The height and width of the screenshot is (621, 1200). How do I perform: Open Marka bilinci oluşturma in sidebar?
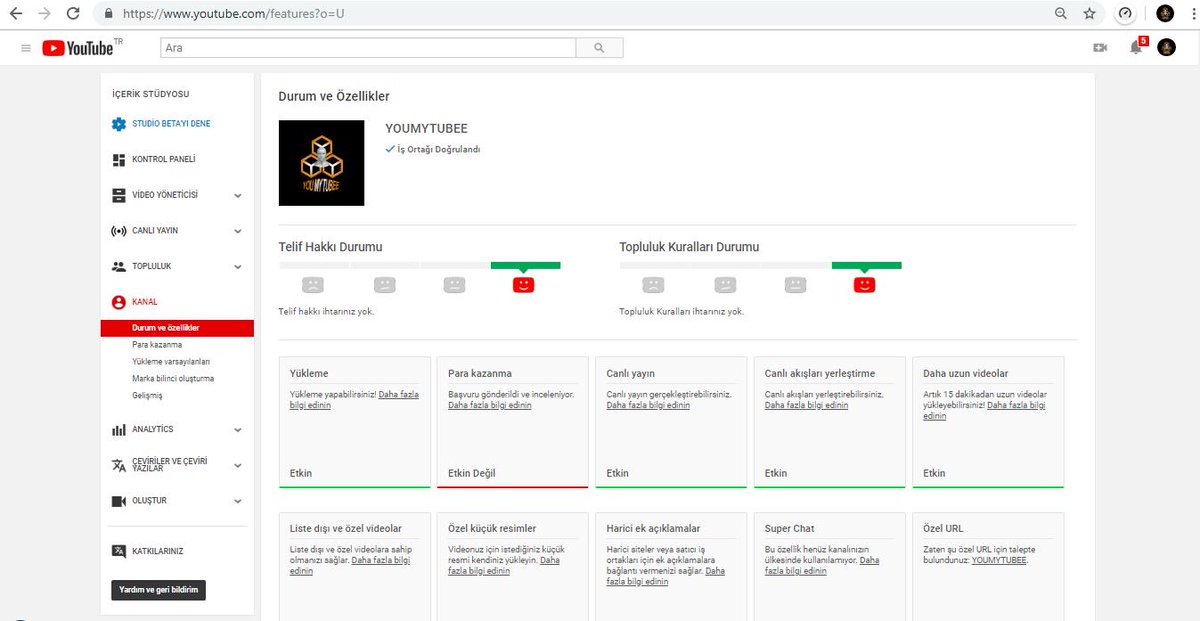(173, 378)
